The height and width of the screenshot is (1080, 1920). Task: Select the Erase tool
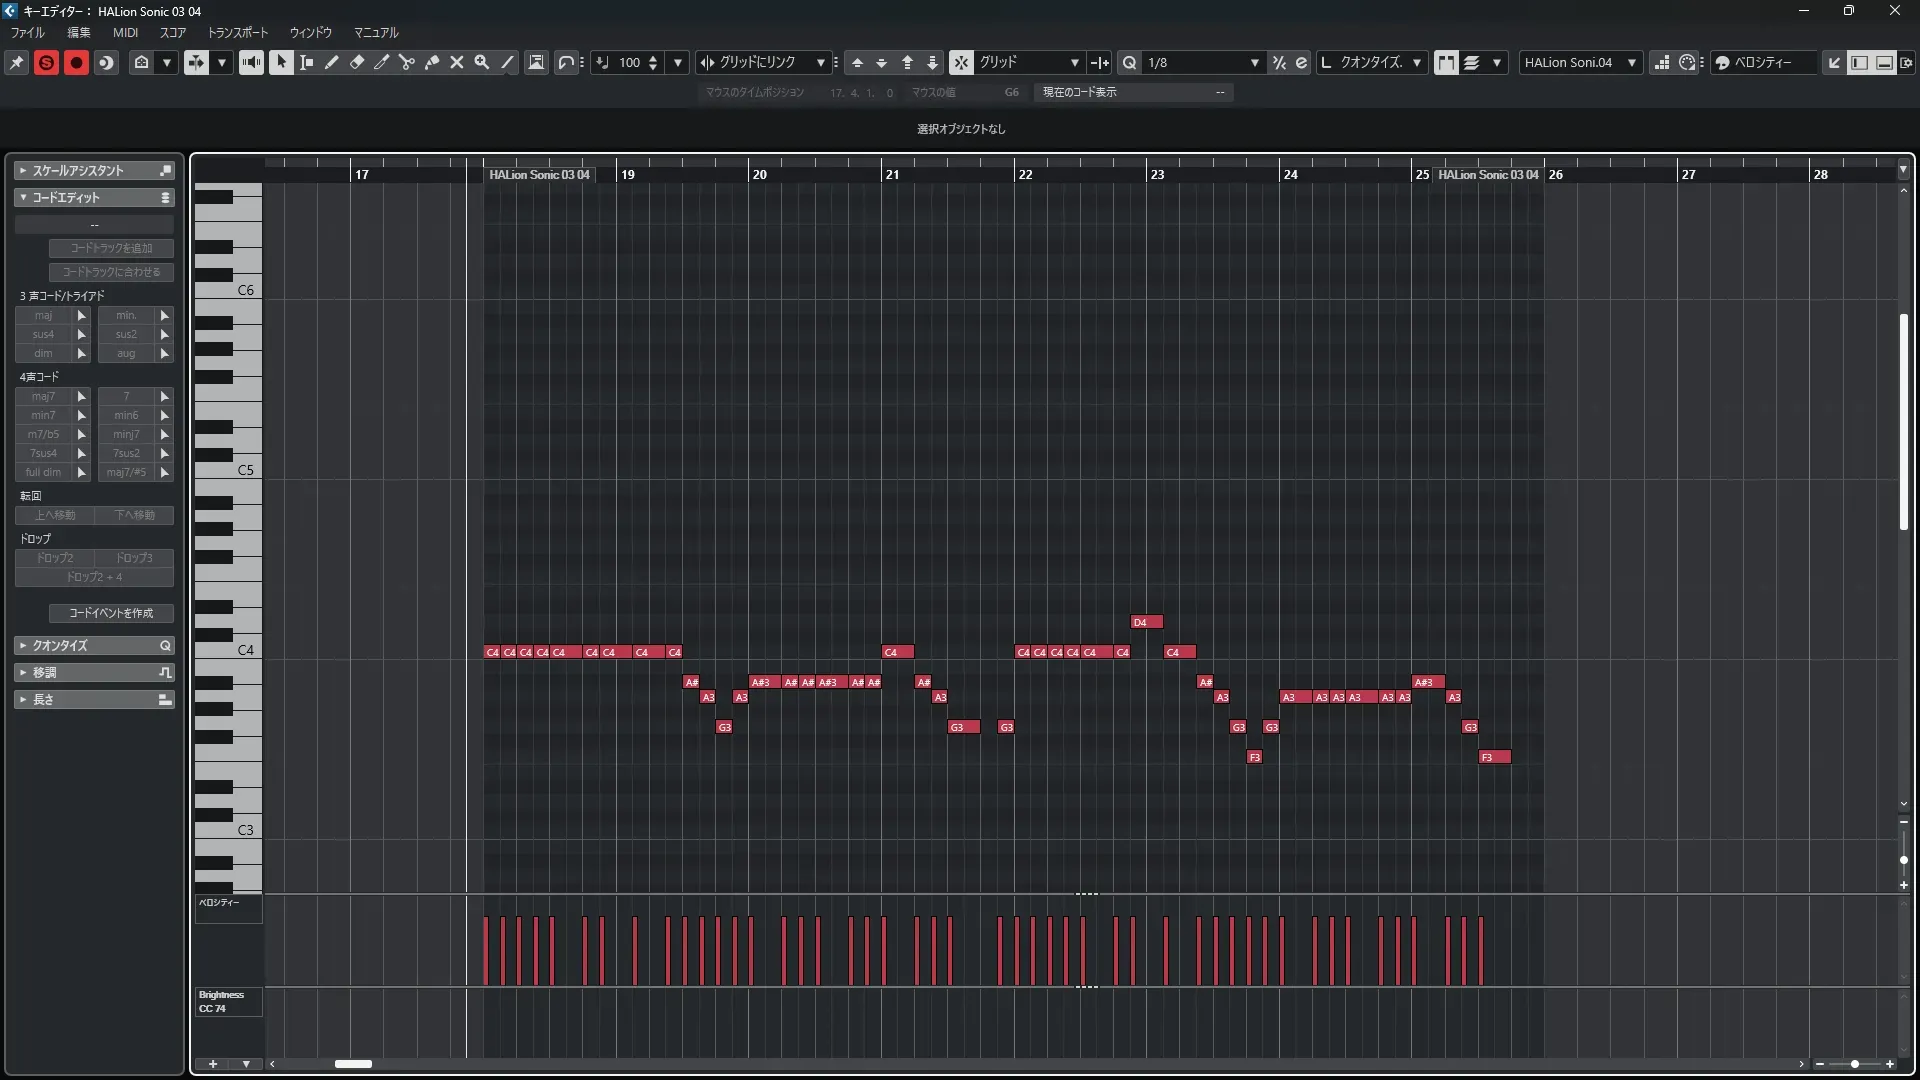[356, 62]
